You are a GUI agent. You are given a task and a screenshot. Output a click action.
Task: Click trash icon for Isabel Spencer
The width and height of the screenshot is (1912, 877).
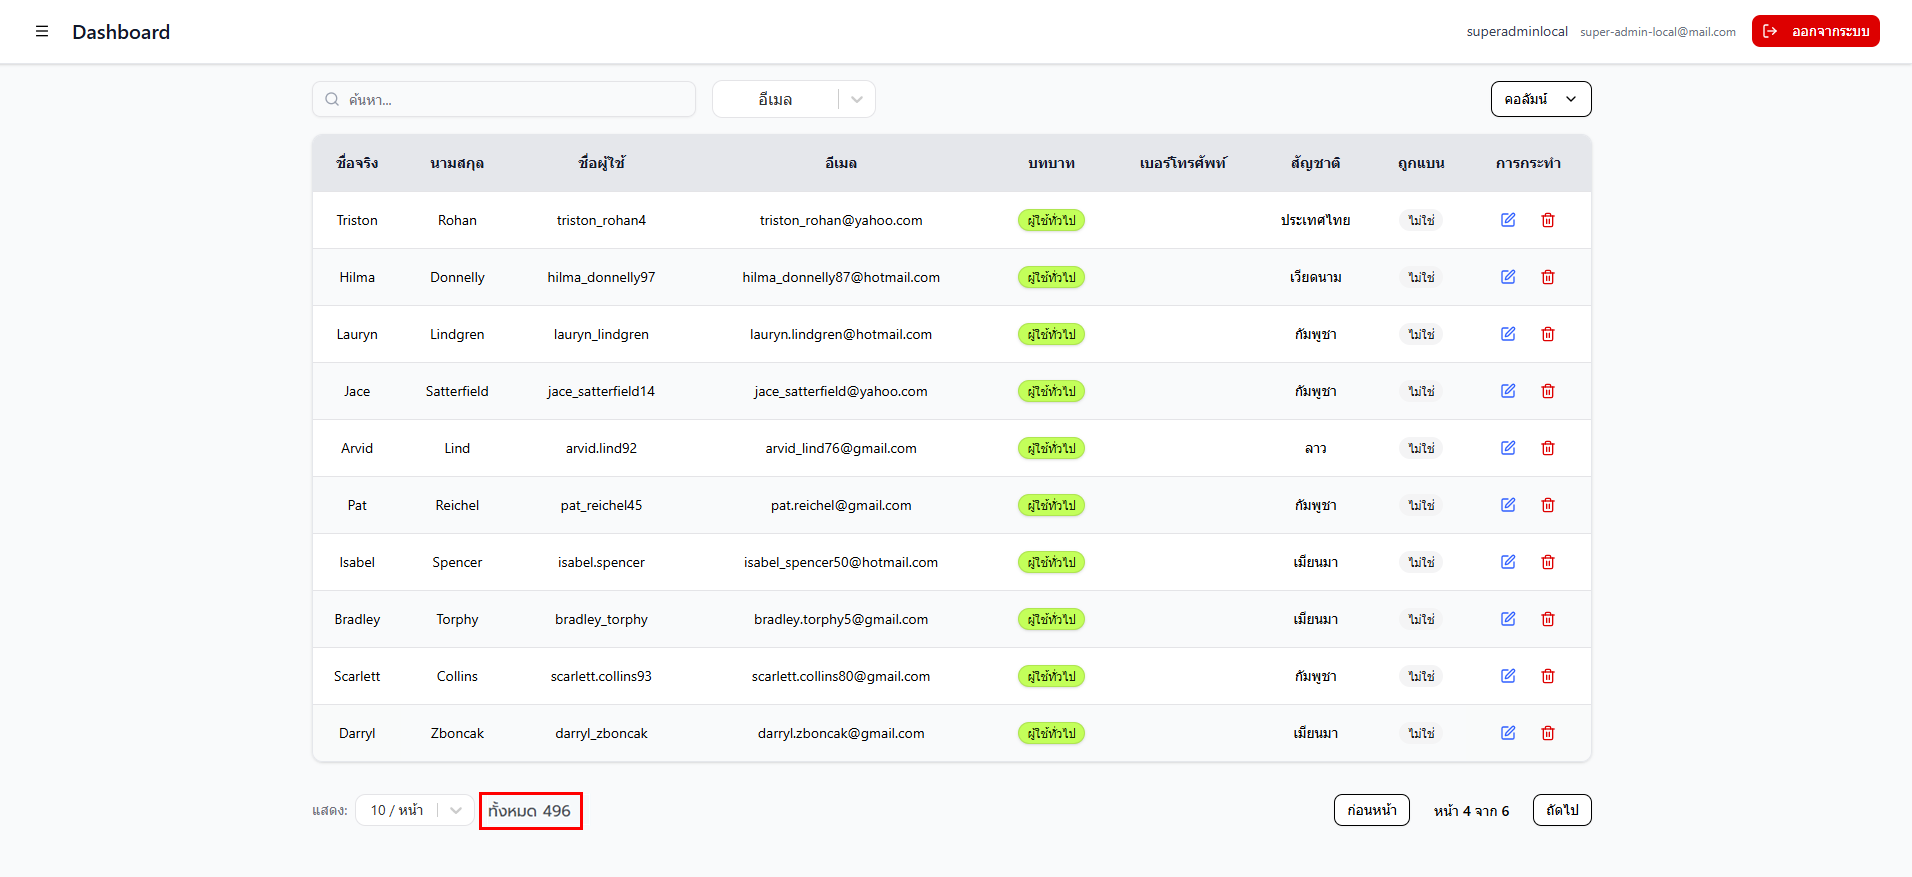(1548, 562)
